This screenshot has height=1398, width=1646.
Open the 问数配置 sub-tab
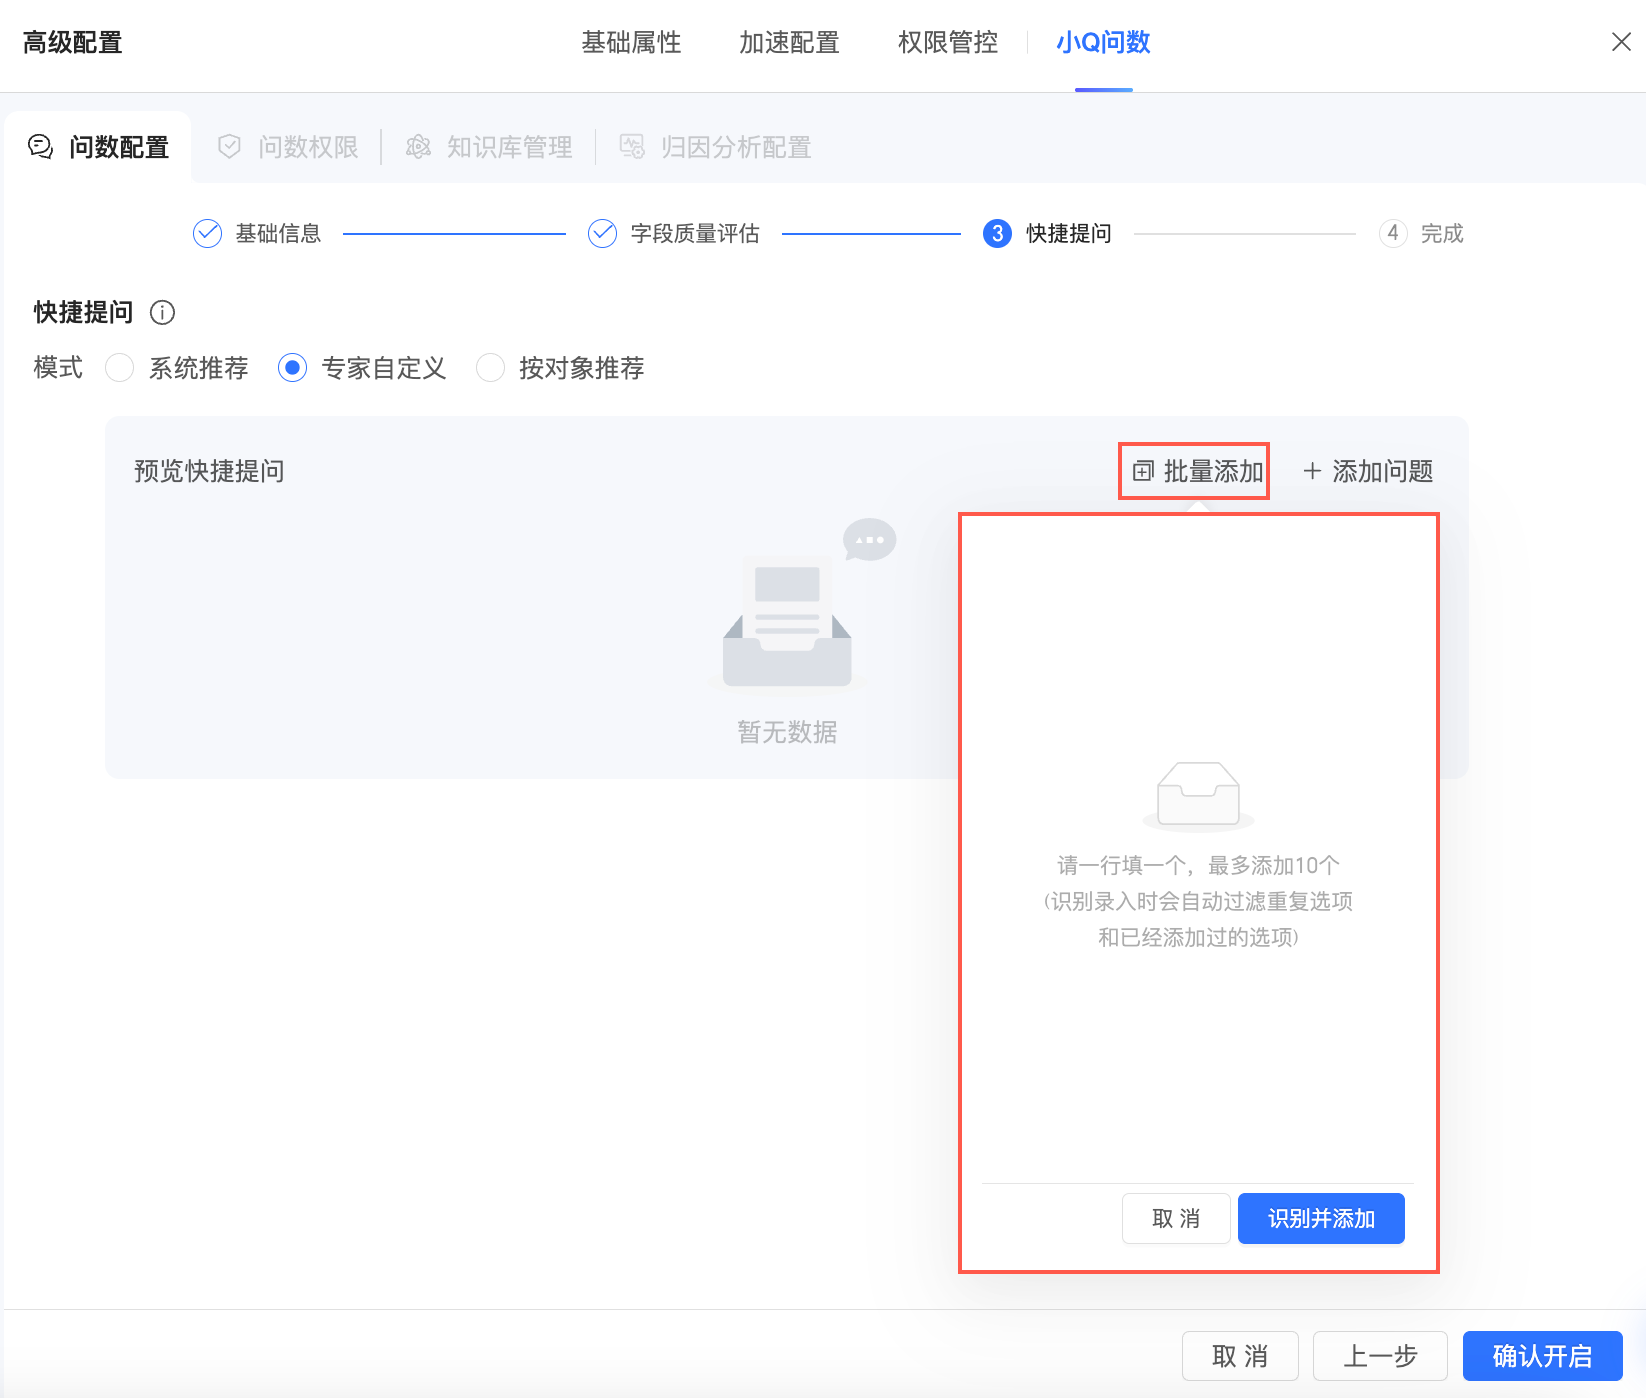(98, 147)
